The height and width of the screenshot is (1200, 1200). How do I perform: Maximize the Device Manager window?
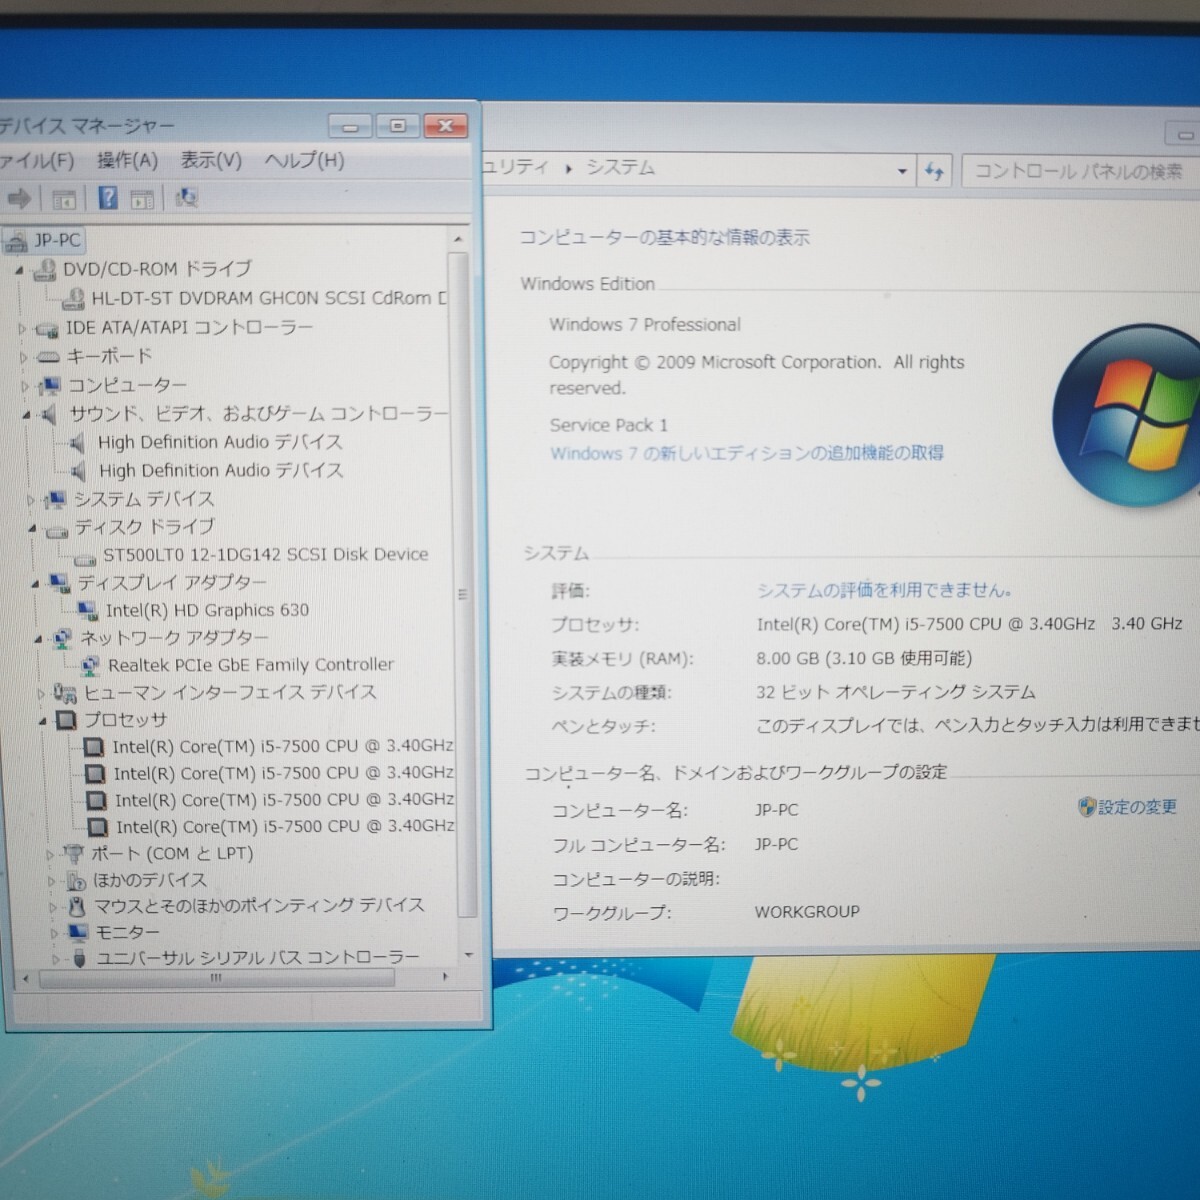tap(398, 126)
